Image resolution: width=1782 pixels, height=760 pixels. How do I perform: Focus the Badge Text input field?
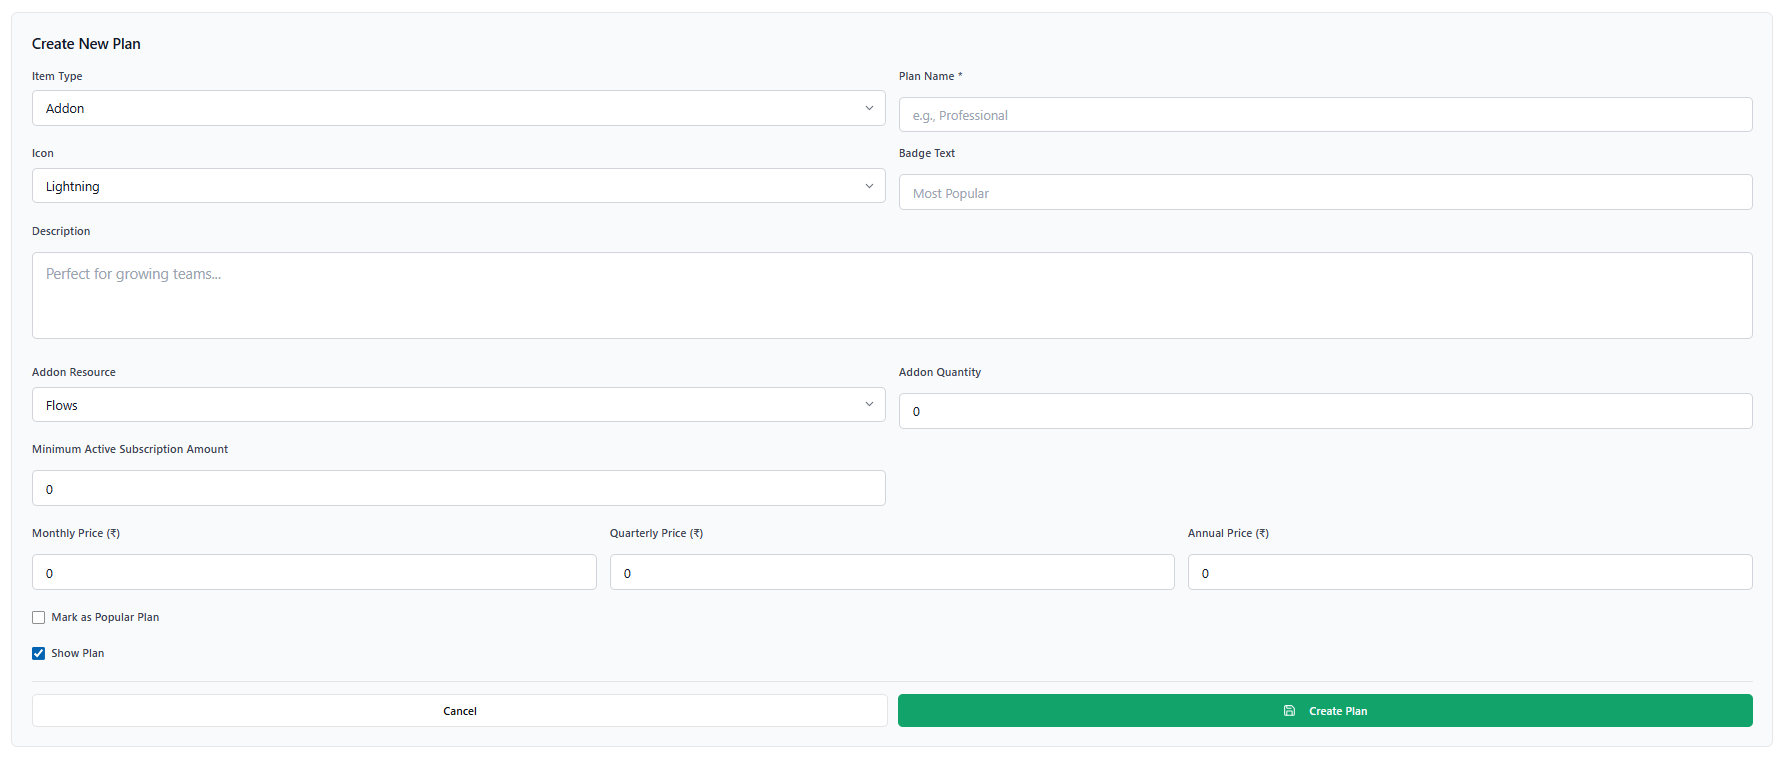pyautogui.click(x=1325, y=192)
